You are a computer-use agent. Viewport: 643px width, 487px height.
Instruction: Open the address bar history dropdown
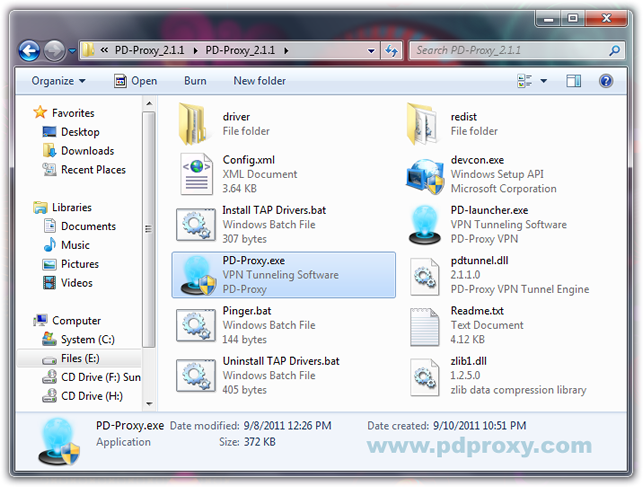[371, 51]
